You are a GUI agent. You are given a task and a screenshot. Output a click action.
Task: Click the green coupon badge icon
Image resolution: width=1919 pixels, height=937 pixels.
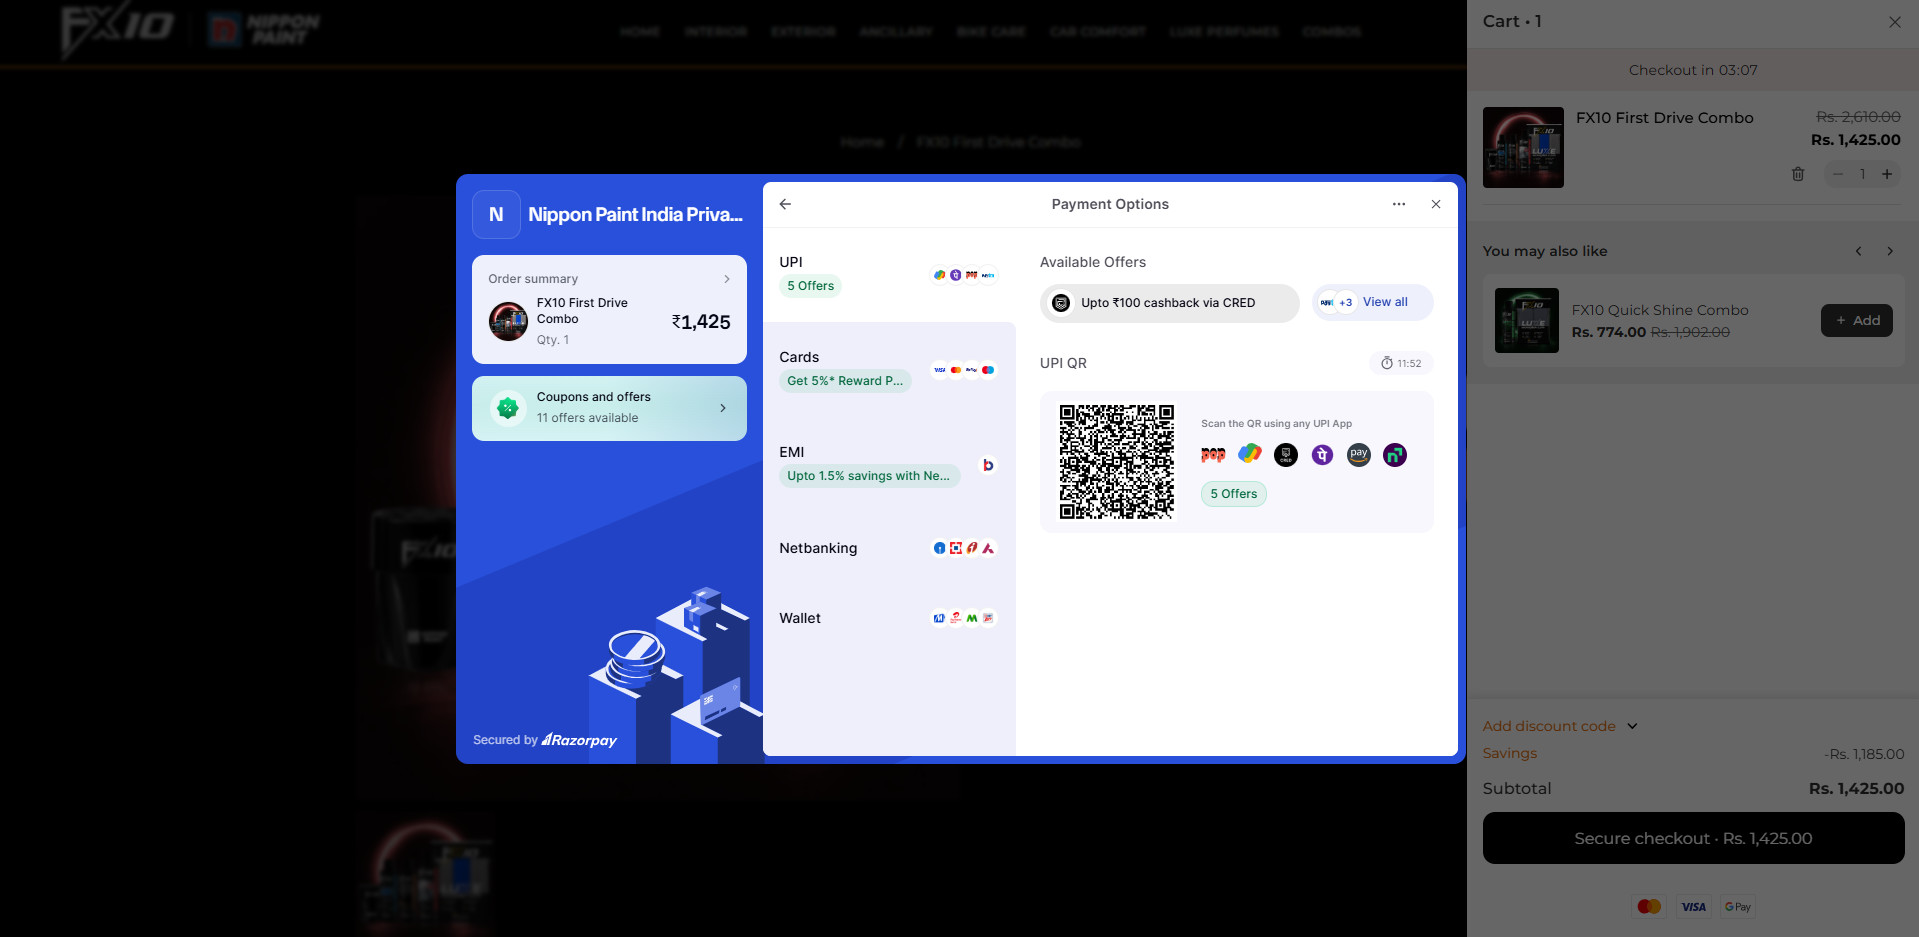coord(508,408)
